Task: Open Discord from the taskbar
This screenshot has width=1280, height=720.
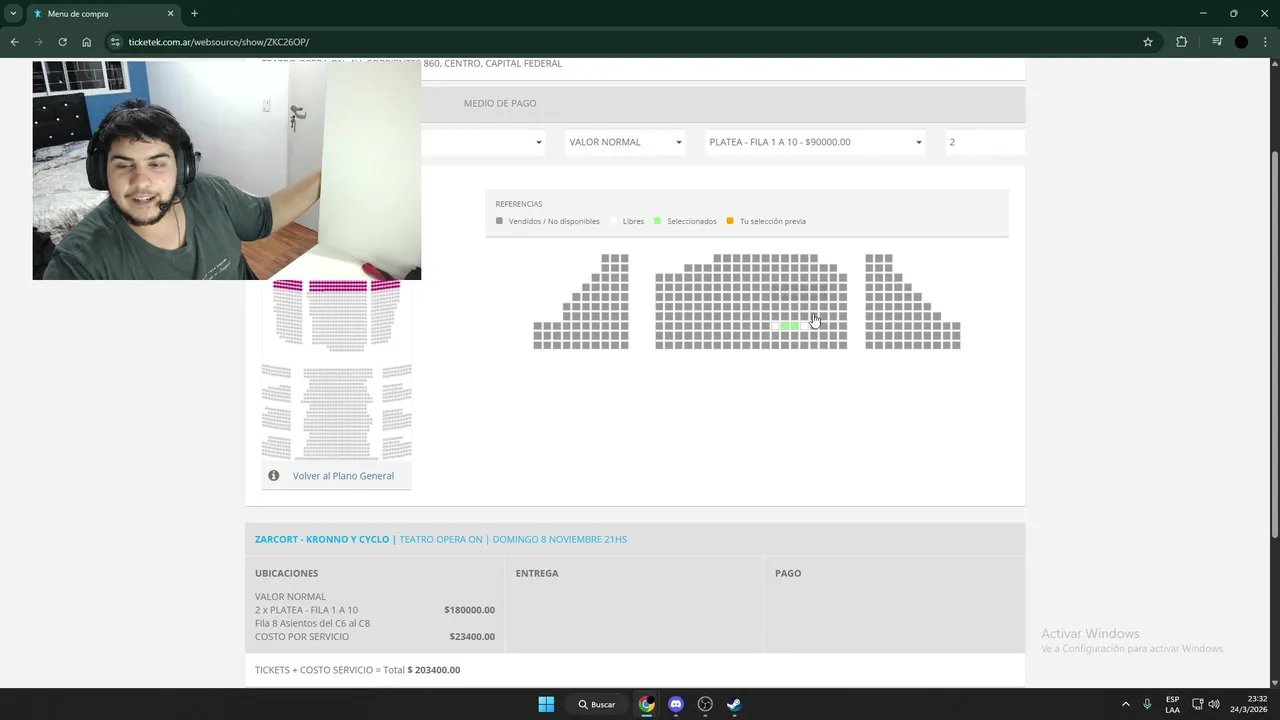Action: tap(676, 704)
